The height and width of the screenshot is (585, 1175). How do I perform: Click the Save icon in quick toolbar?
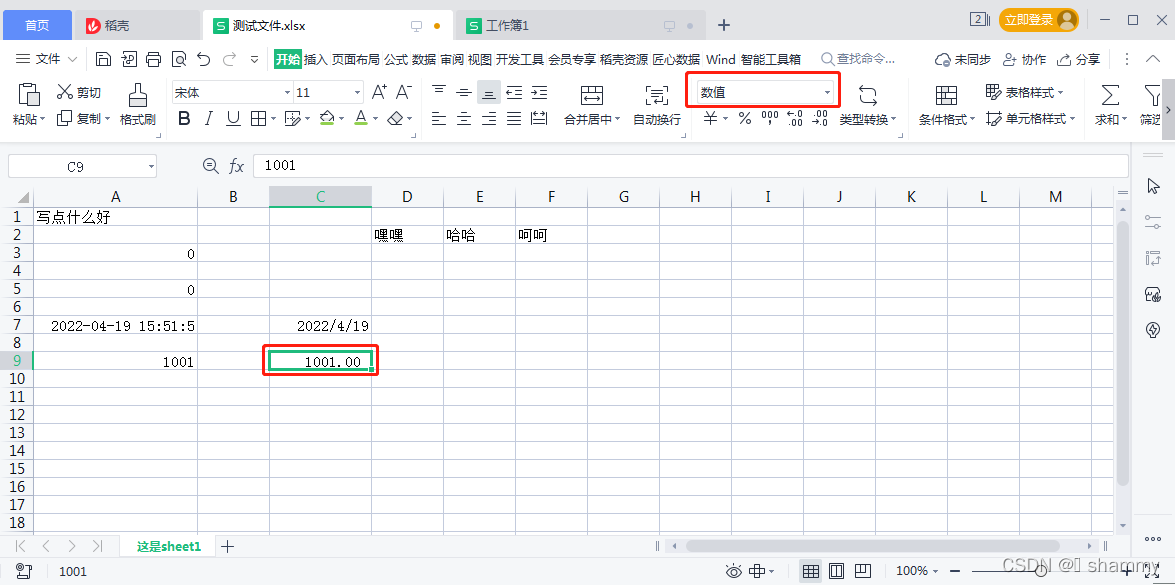104,58
